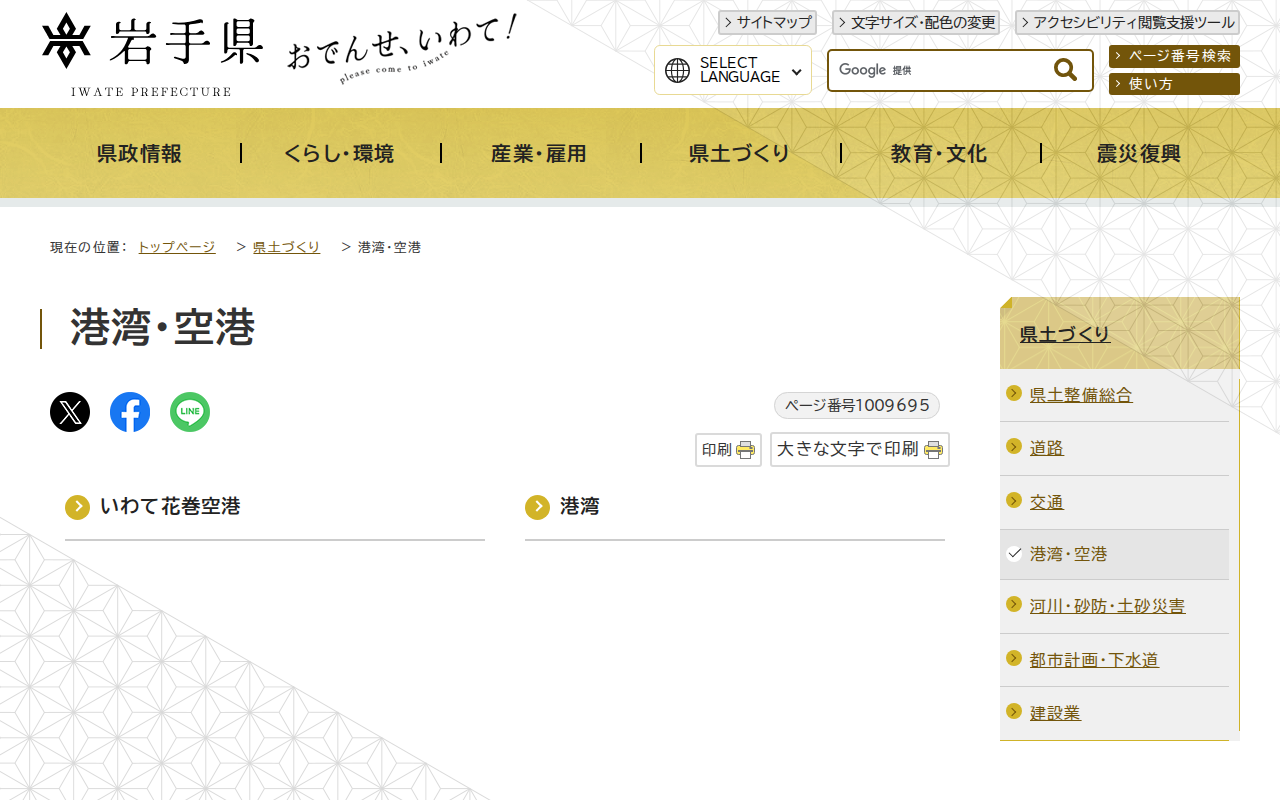Click the 港湾・空港 page heading

point(163,328)
